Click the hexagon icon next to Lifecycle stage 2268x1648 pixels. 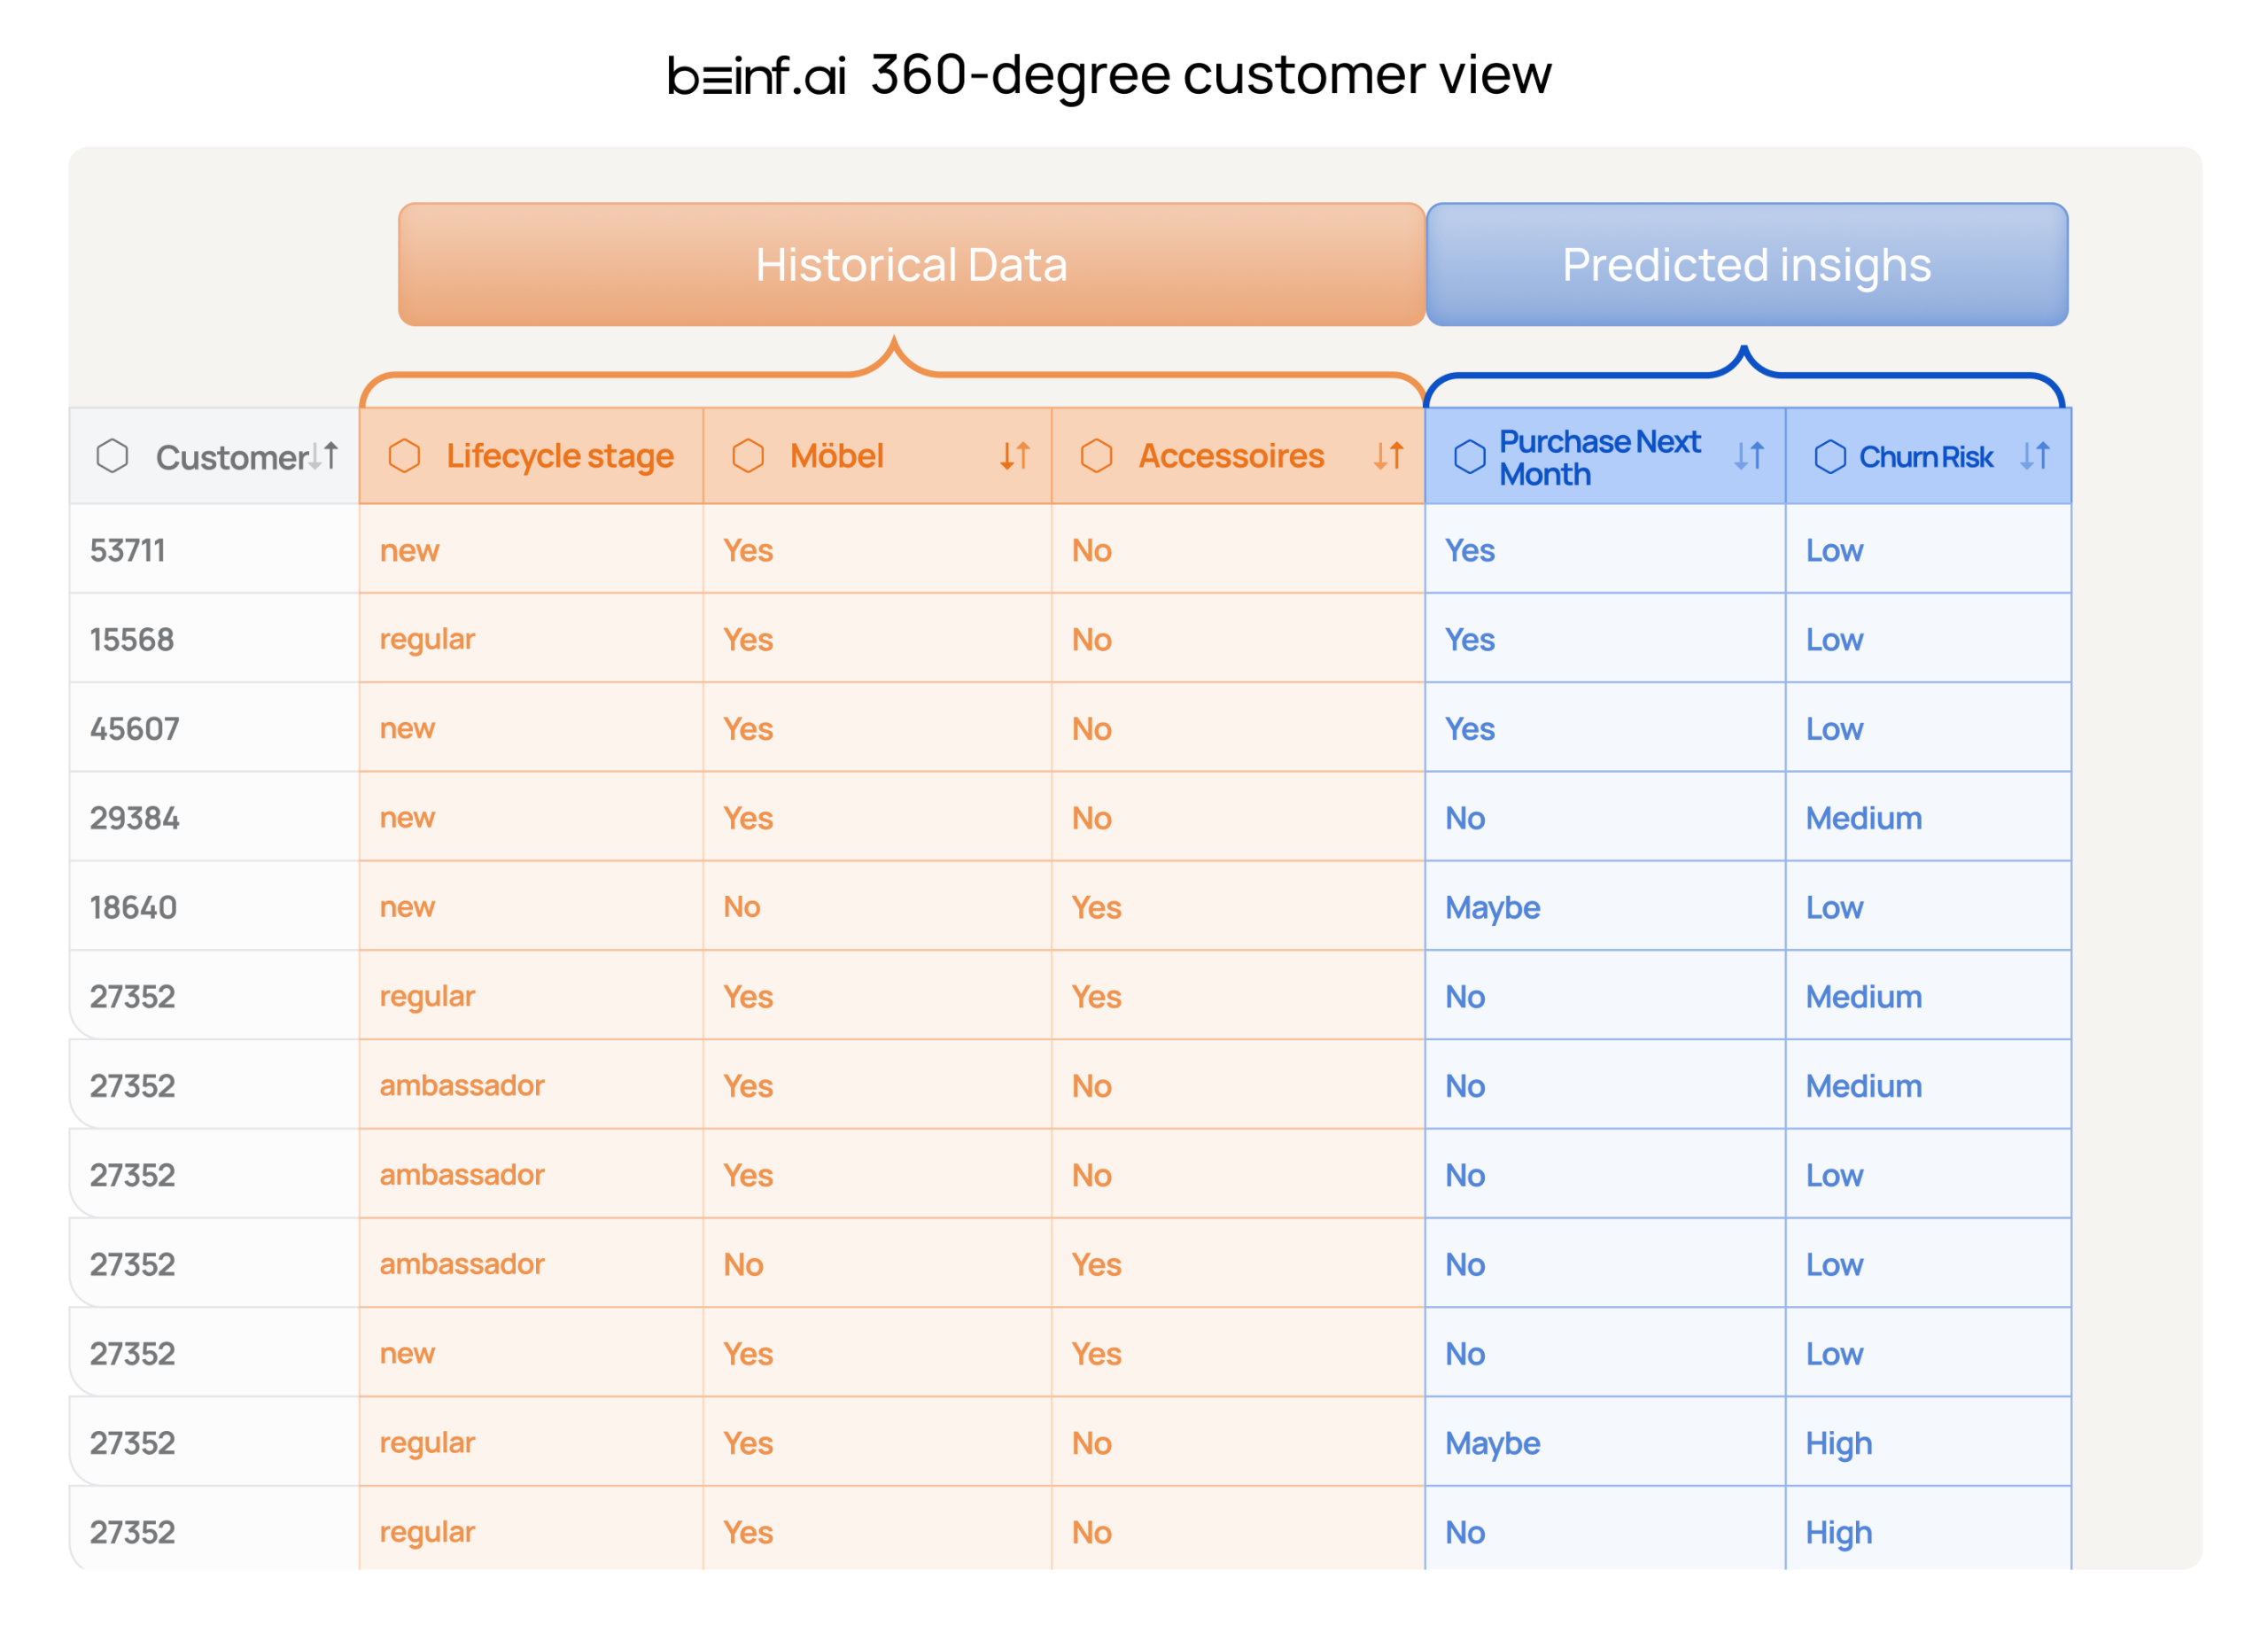(x=404, y=456)
